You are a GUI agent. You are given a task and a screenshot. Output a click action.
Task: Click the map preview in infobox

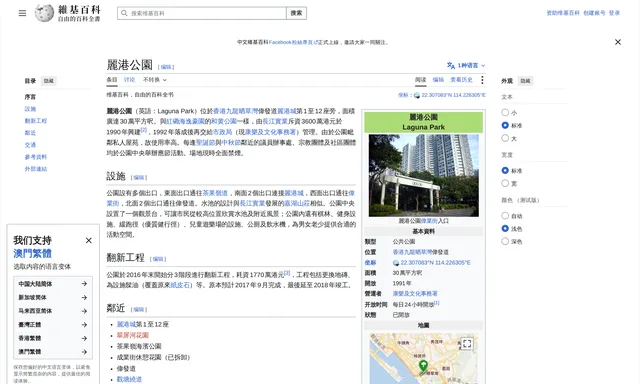coord(424,358)
